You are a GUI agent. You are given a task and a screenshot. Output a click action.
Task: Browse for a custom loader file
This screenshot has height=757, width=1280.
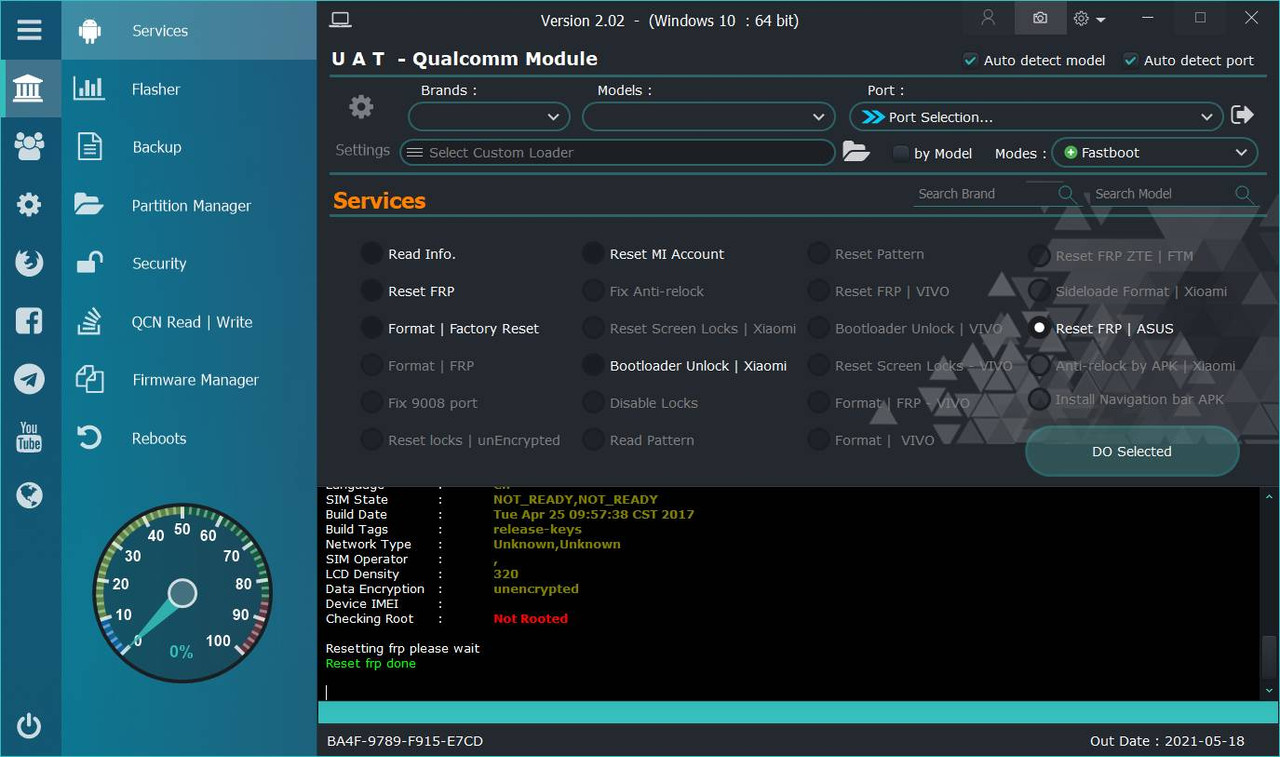click(858, 151)
